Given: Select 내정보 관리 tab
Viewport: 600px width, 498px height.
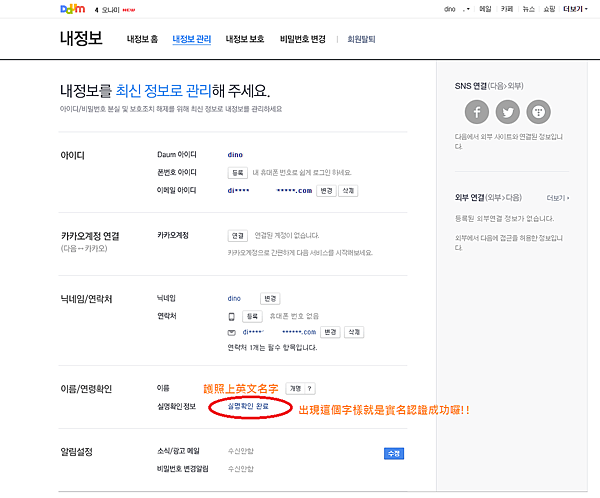Looking at the screenshot, I should (192, 39).
